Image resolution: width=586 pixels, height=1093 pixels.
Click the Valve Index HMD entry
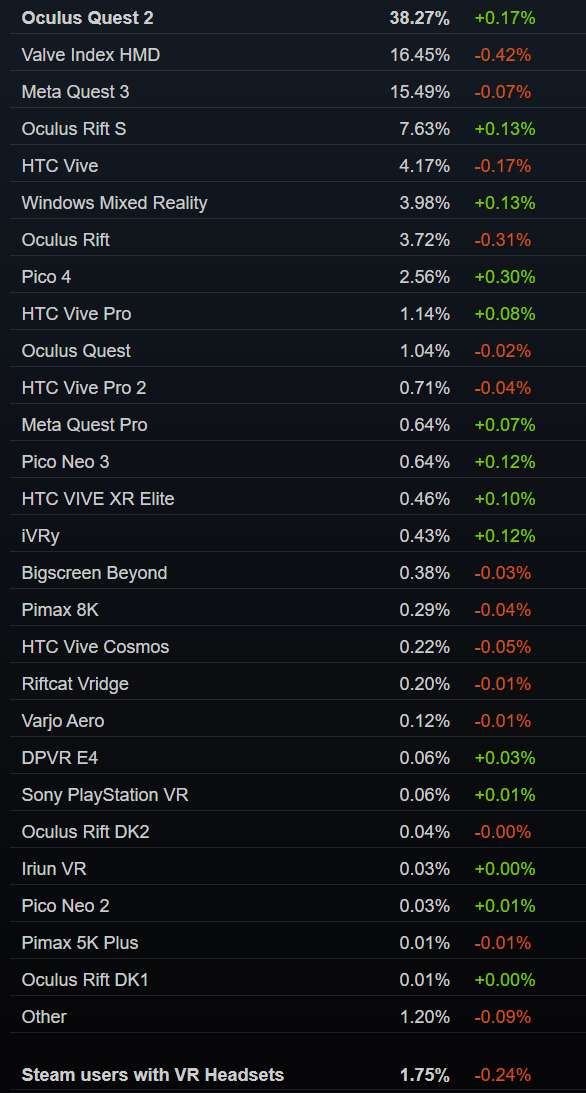pos(91,54)
